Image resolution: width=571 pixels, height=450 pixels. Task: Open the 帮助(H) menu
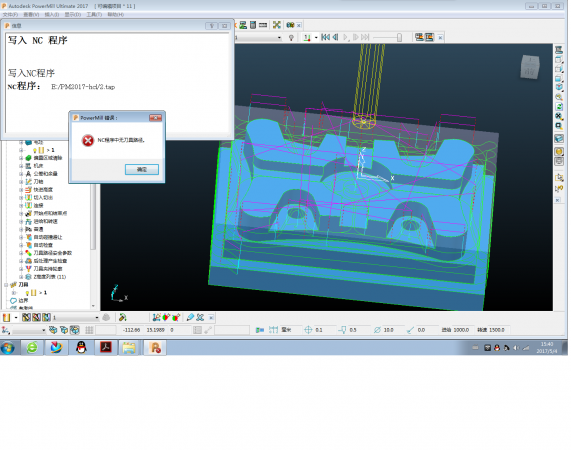click(115, 15)
